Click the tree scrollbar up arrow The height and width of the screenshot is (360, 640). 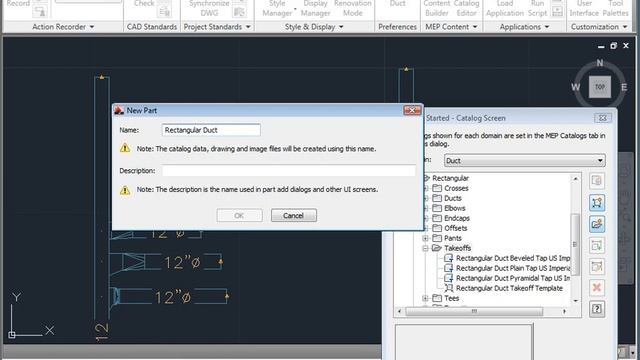pos(576,179)
